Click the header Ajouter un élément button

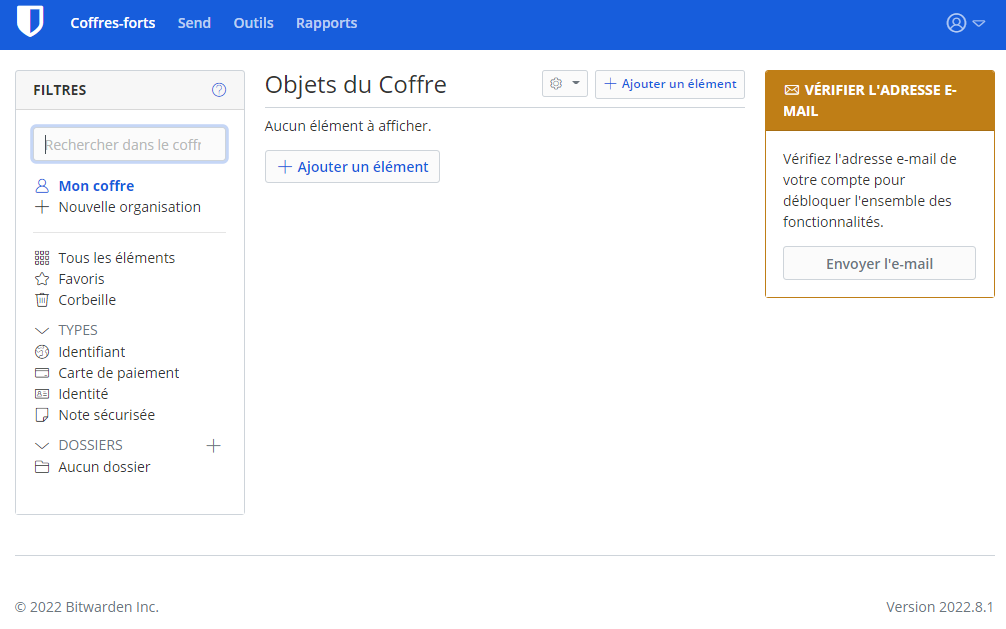tap(670, 84)
